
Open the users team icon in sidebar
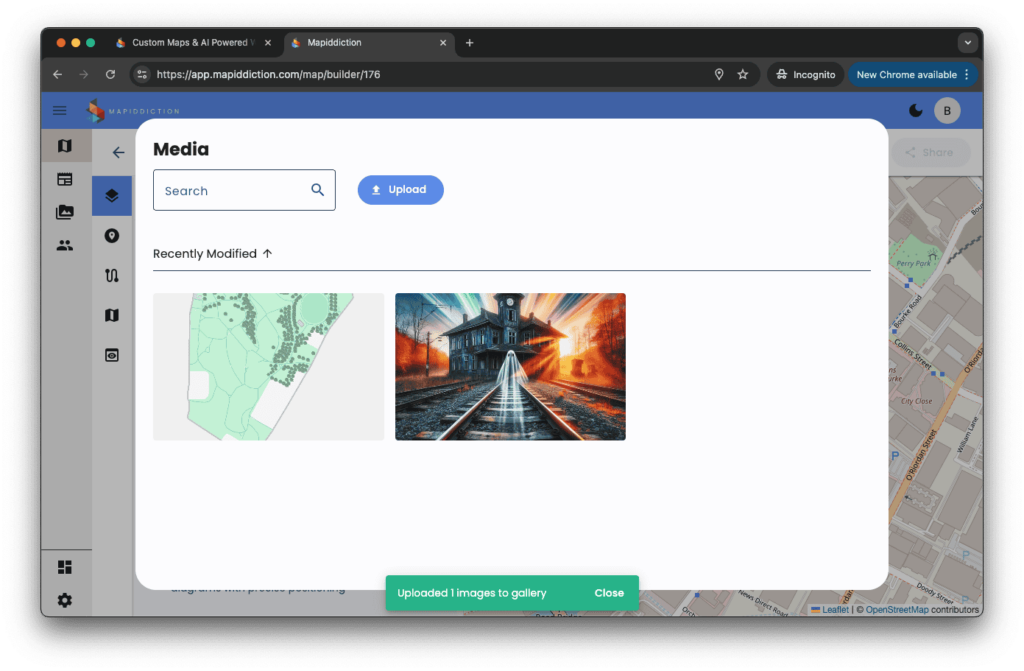65,245
